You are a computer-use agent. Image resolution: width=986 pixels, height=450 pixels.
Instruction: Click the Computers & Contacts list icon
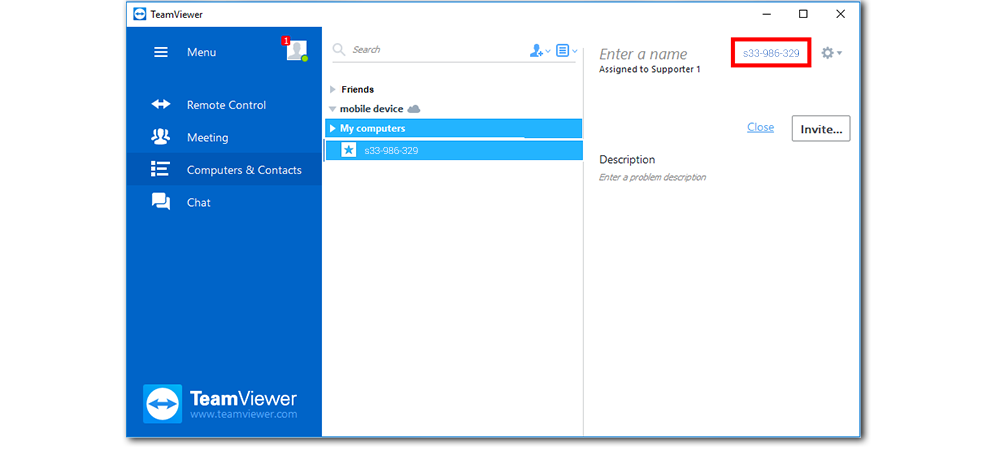[160, 169]
